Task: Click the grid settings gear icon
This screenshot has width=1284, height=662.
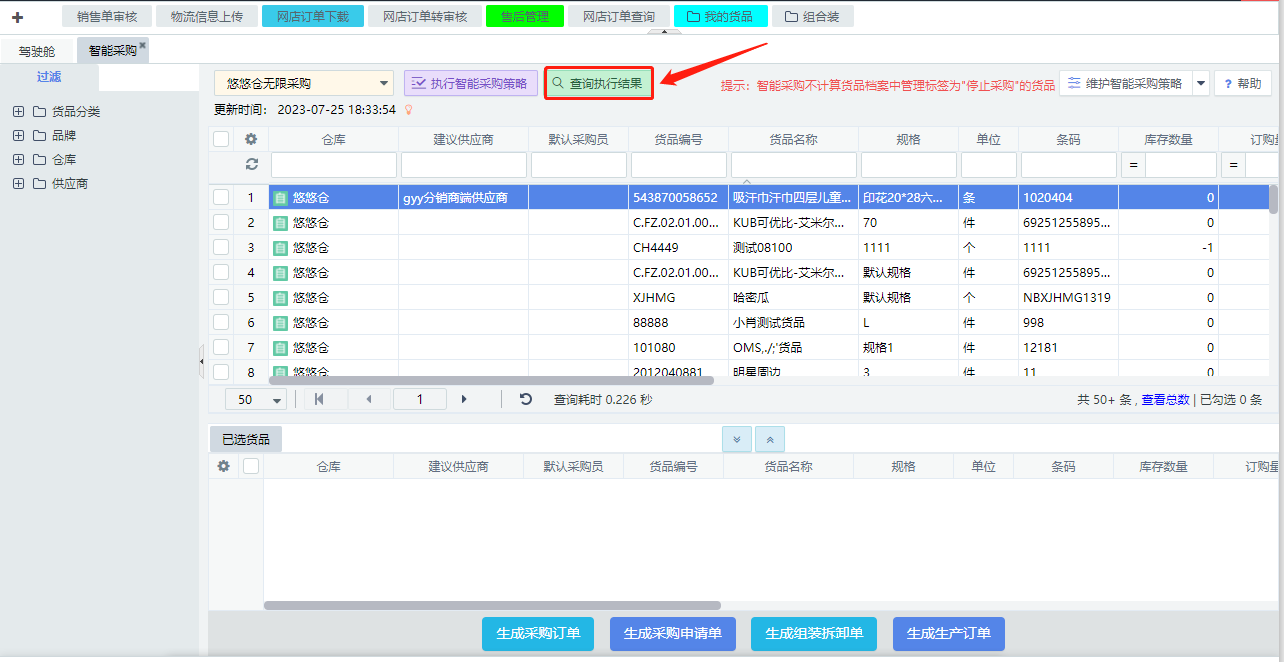Action: click(251, 140)
